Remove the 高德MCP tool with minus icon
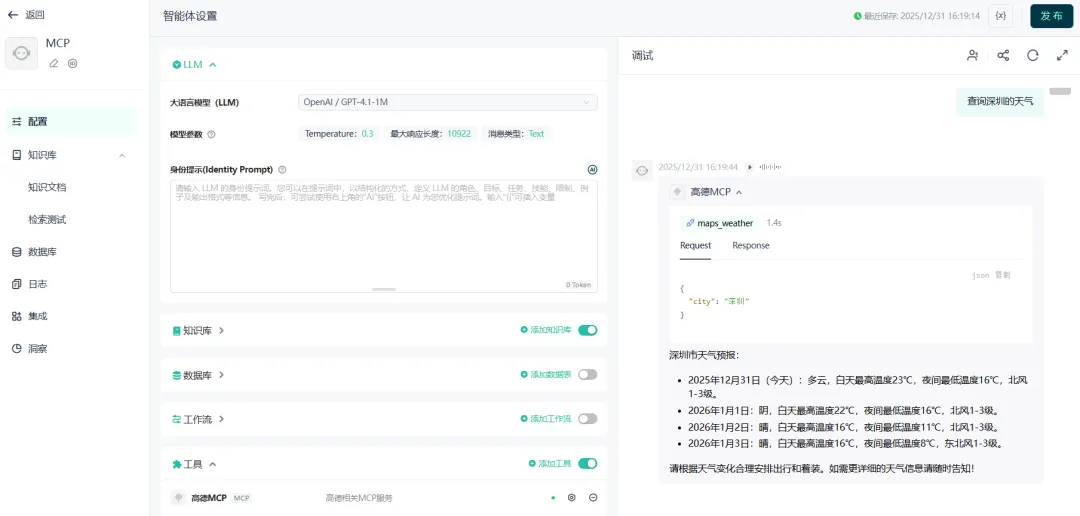The width and height of the screenshot is (1080, 516). (593, 497)
